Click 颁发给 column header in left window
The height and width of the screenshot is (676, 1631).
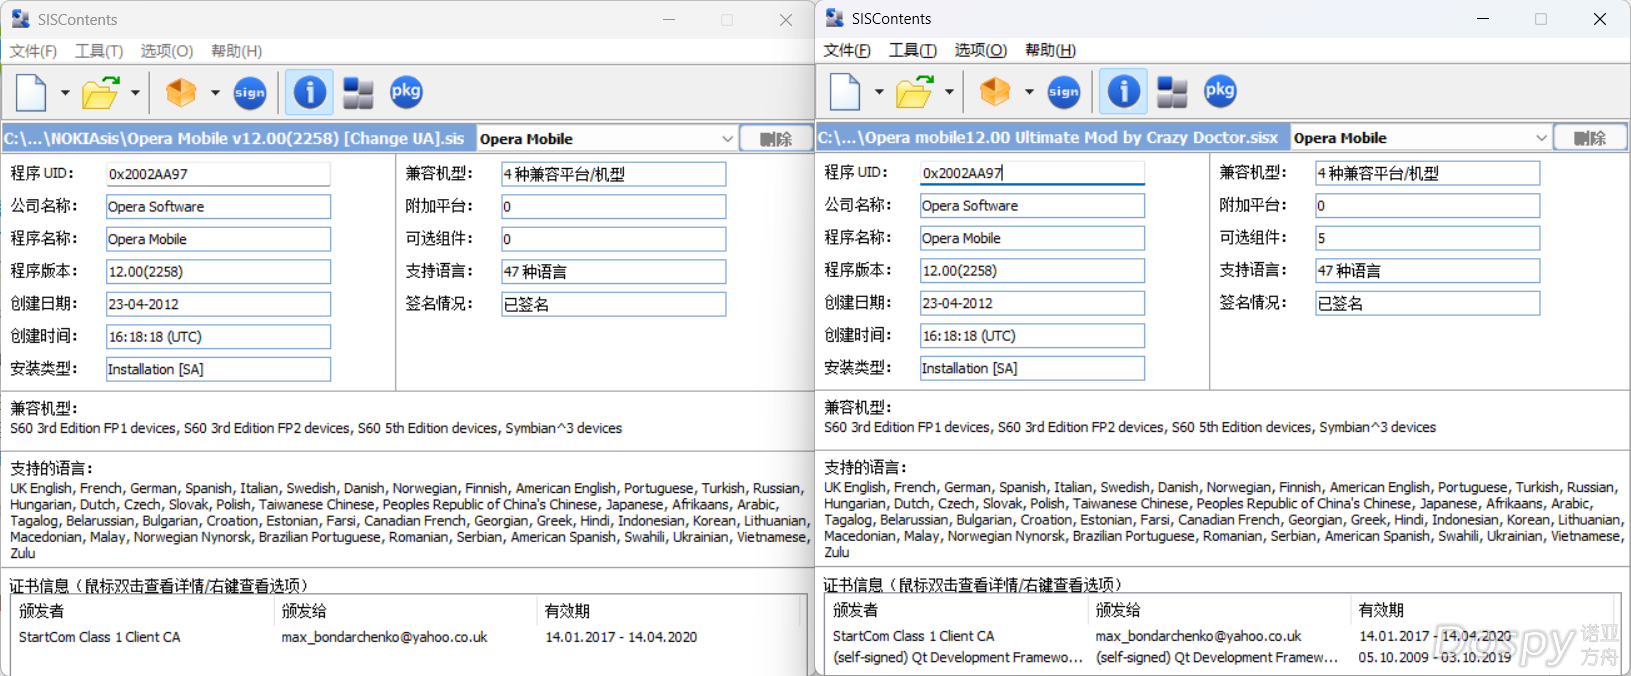[405, 611]
